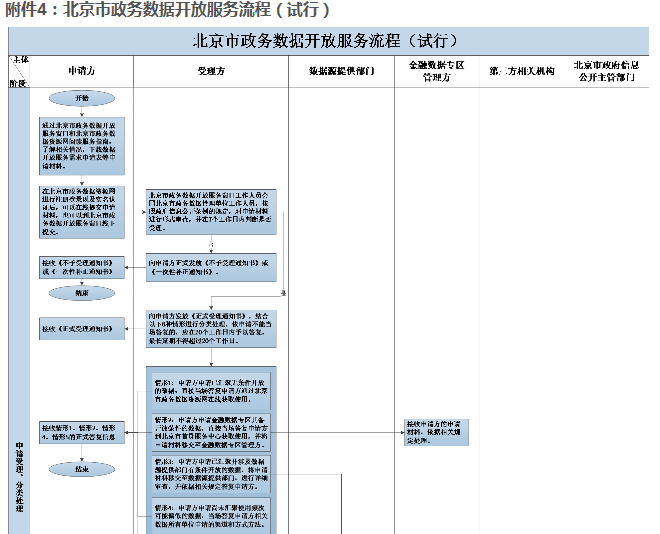
Task: Click the 开始 start oval
Action: tap(82, 98)
